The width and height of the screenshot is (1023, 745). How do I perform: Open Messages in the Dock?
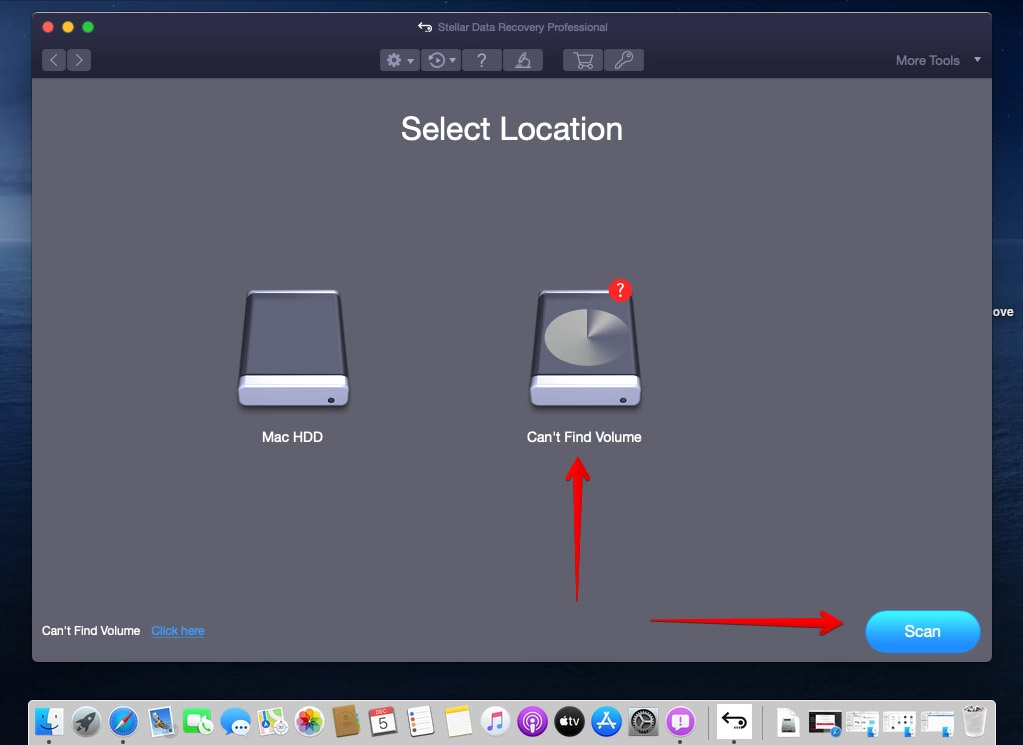(235, 722)
